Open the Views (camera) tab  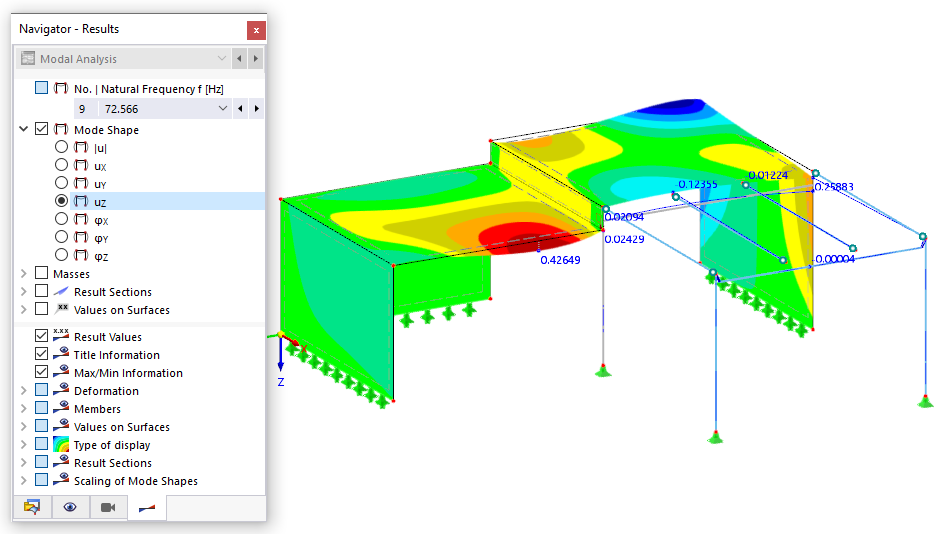tap(108, 507)
